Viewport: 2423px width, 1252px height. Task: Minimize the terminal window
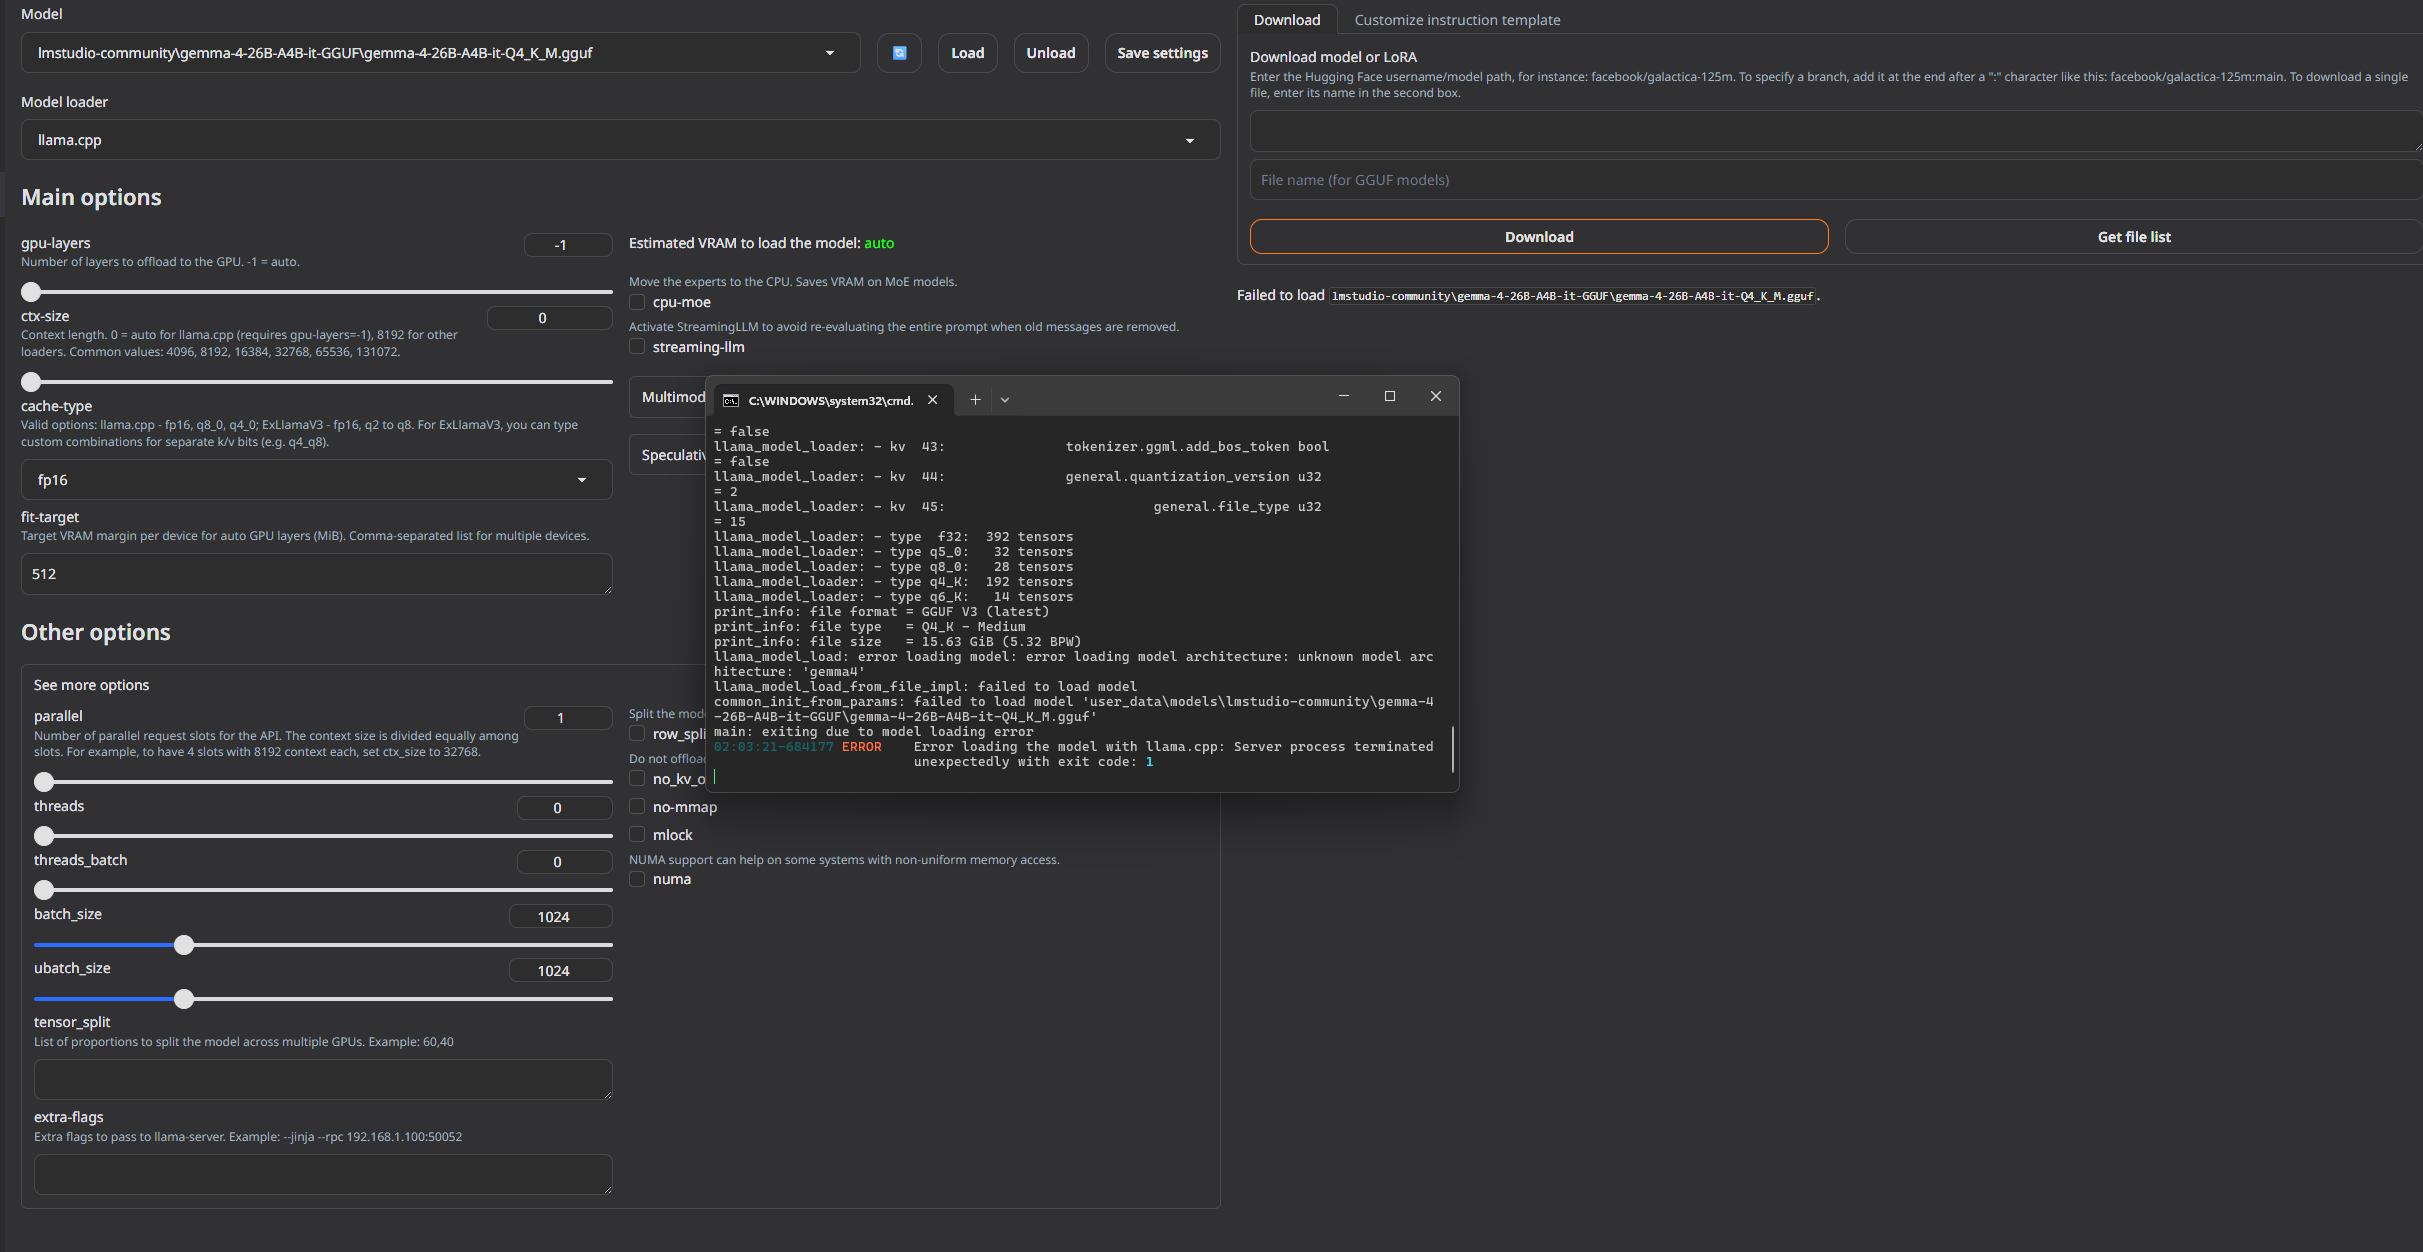click(1343, 396)
